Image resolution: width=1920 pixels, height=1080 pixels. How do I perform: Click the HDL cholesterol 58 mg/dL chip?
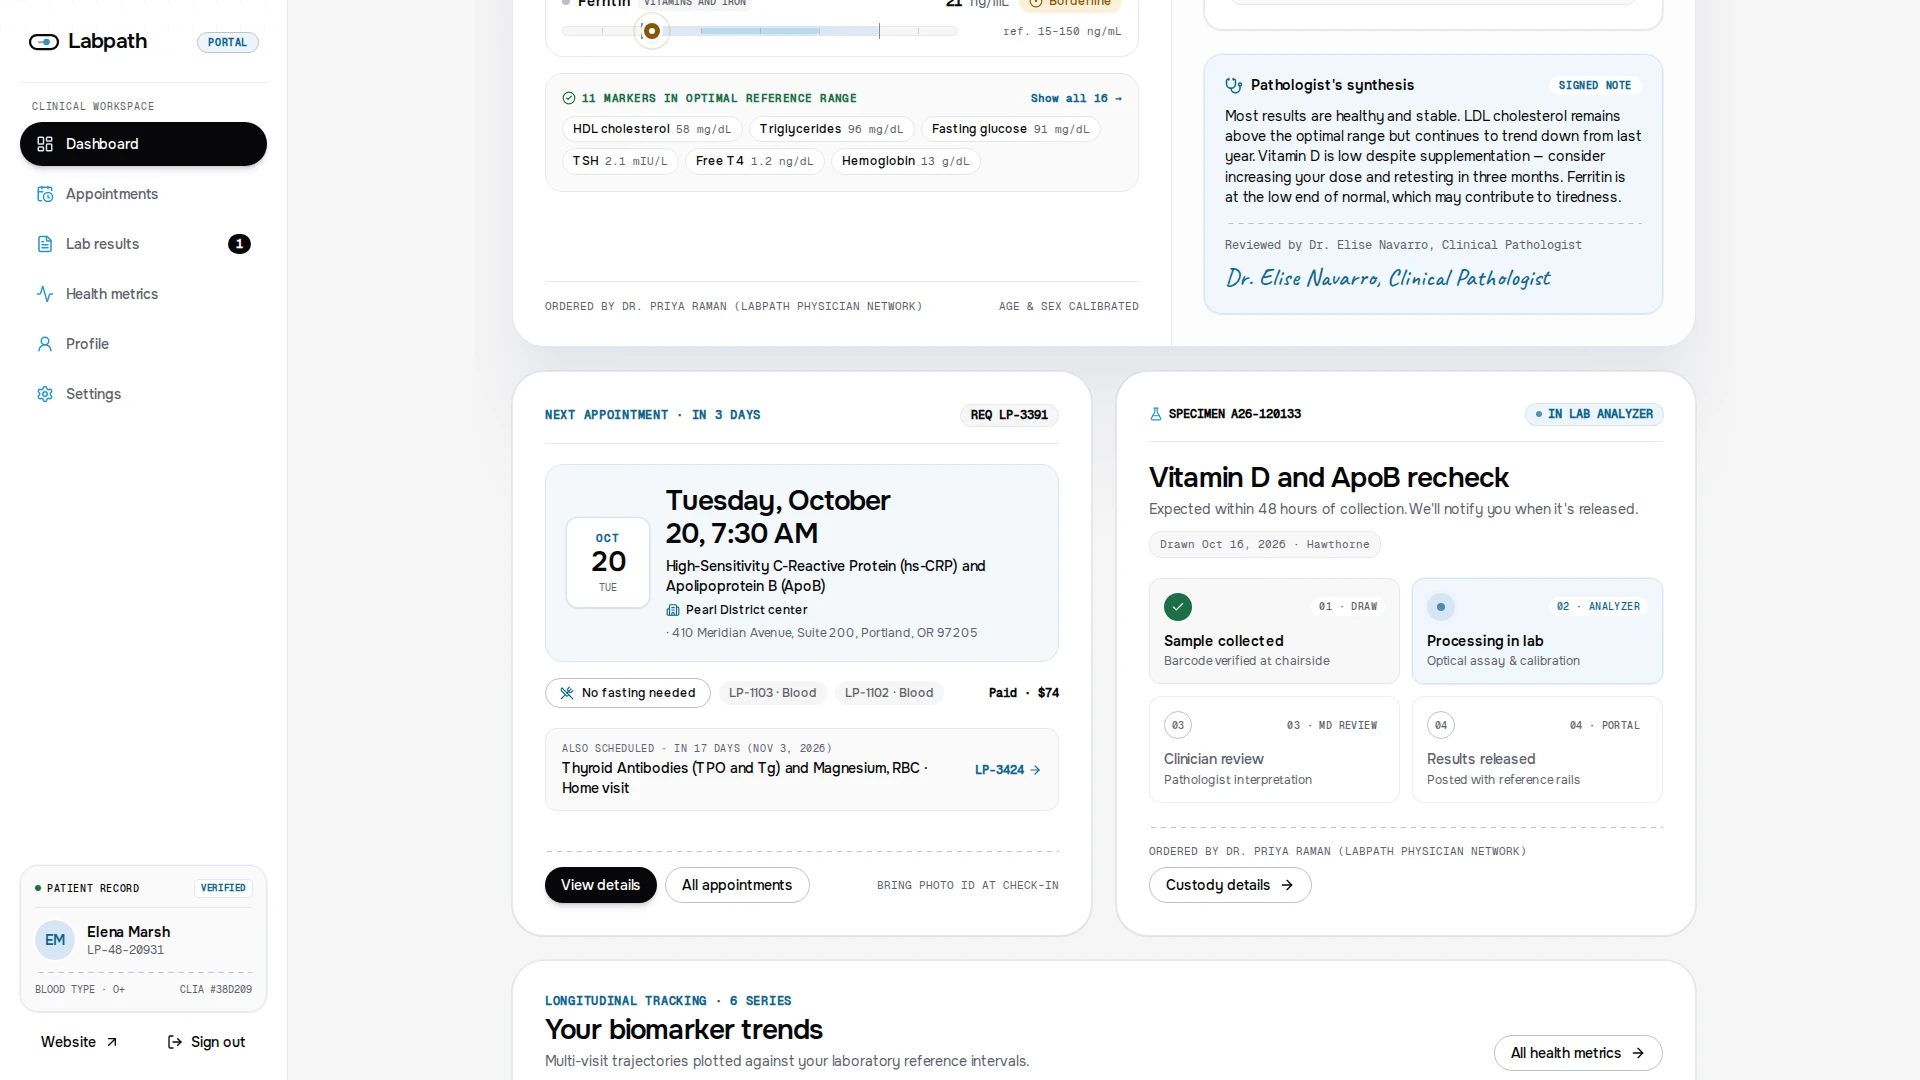coord(652,129)
